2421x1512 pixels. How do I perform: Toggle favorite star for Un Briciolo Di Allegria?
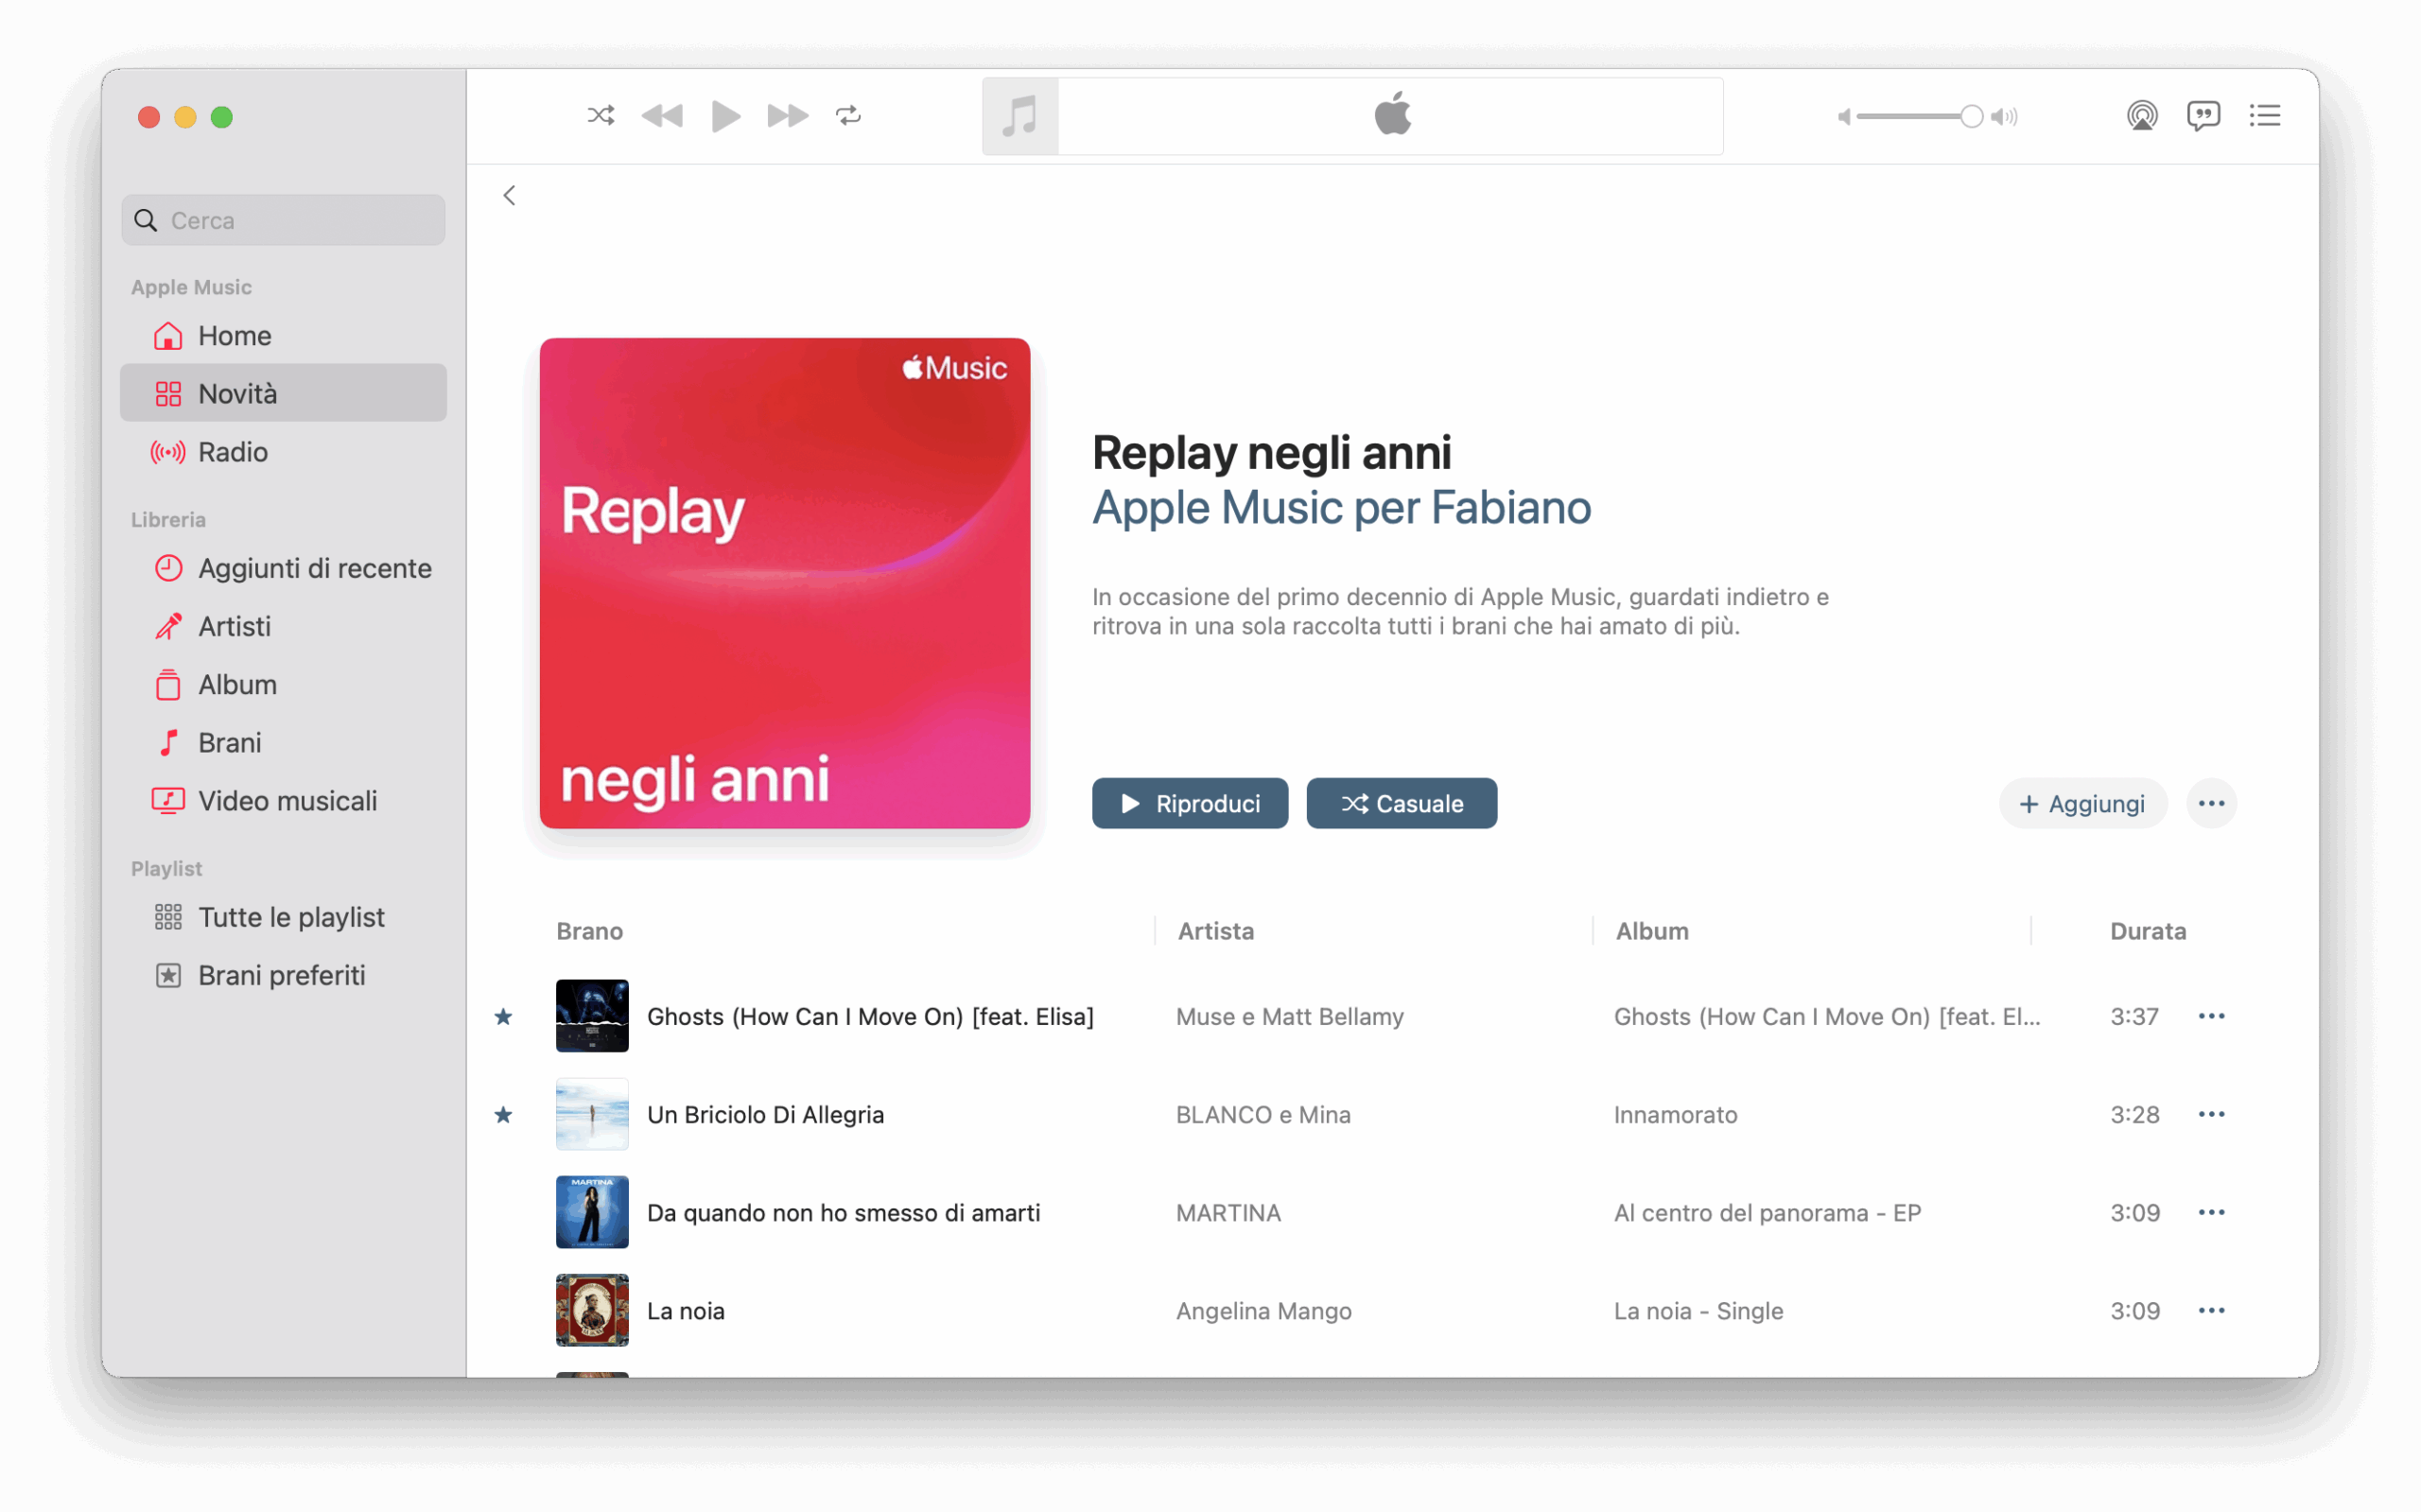click(x=504, y=1115)
